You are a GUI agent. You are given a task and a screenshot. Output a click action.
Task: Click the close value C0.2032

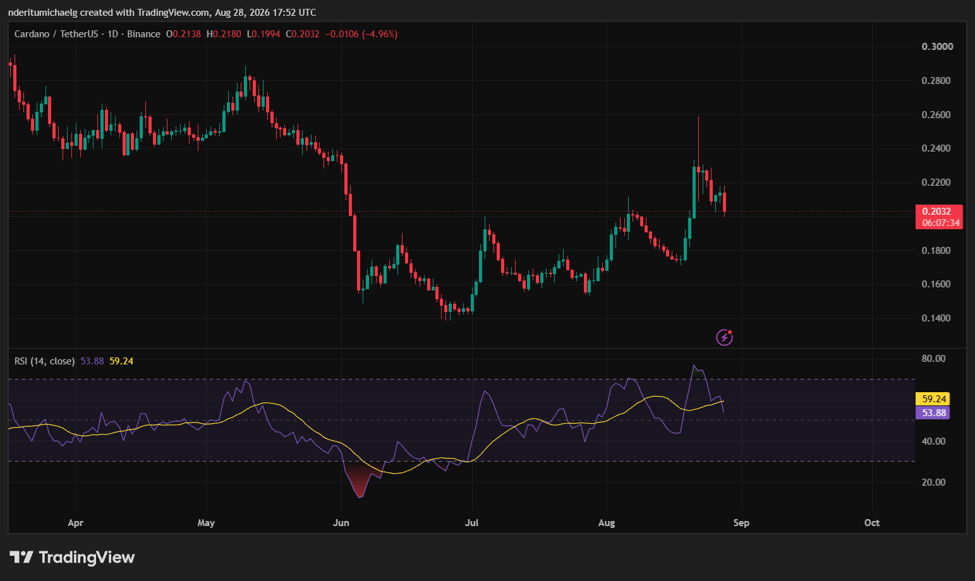[303, 34]
